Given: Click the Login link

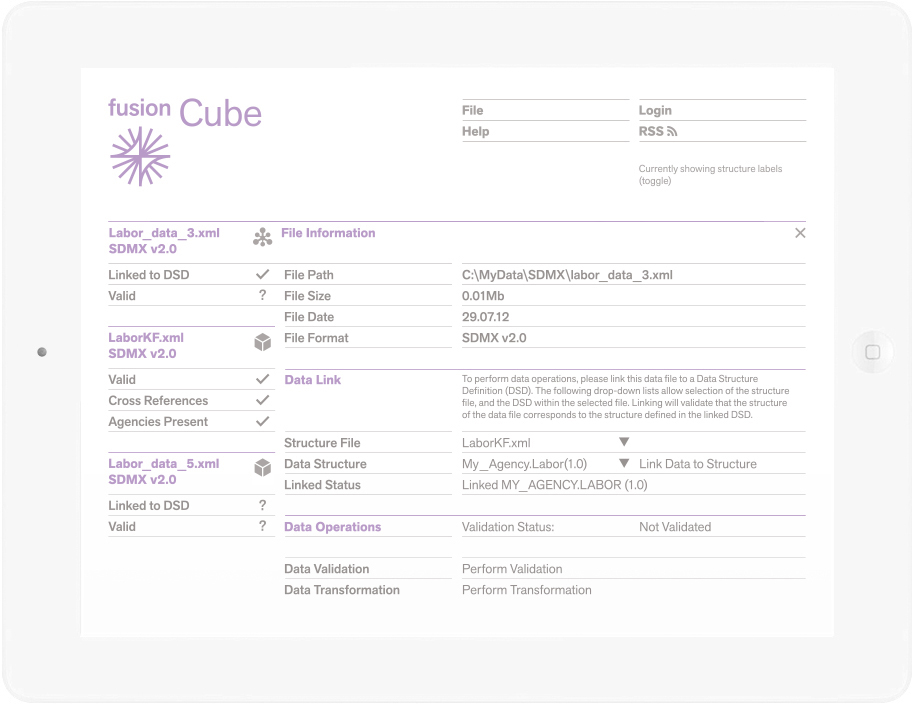Looking at the screenshot, I should 655,111.
